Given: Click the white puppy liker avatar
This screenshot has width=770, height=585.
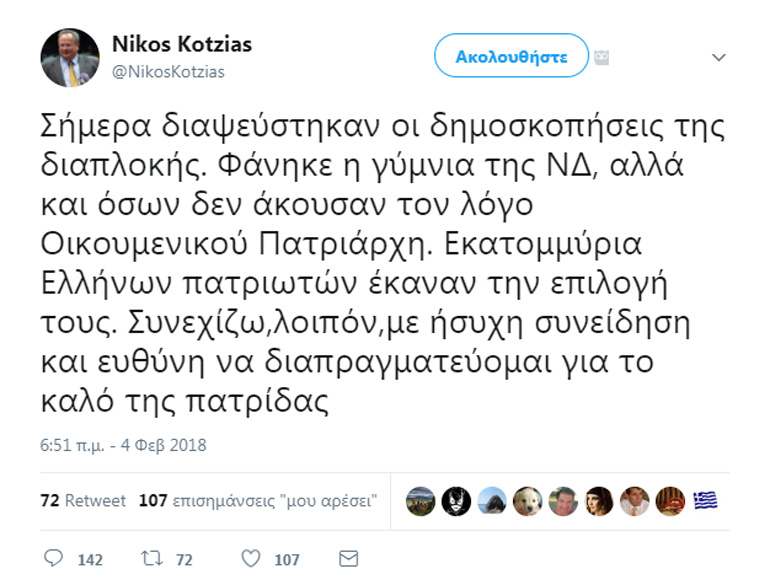Looking at the screenshot, I should point(527,501).
